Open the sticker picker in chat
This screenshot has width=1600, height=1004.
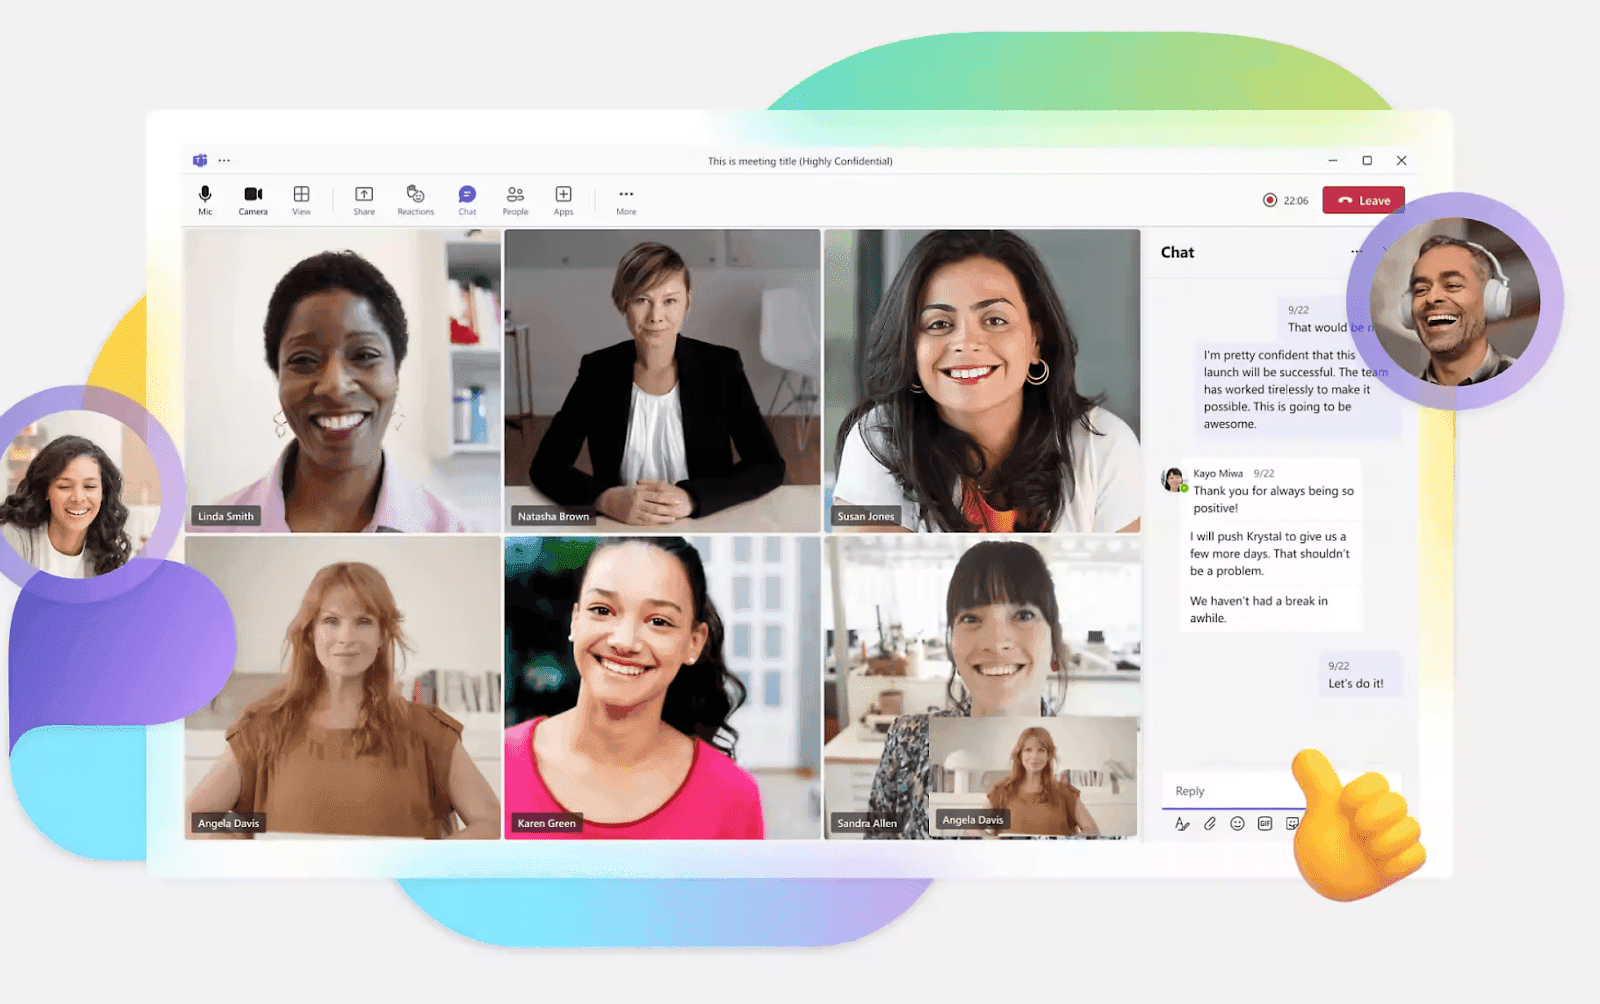1291,823
